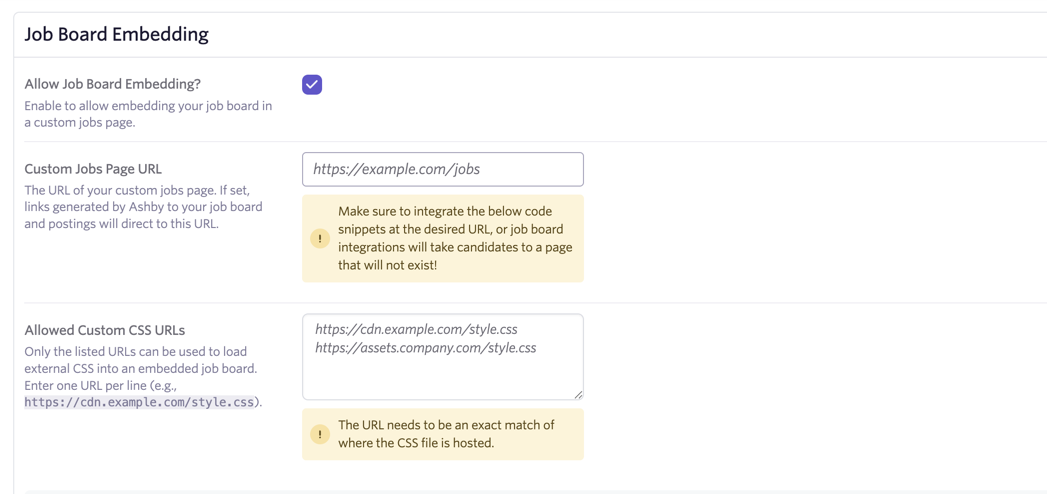Screen dimensions: 1047x494
Task: Click the grey panel at the bottom edge
Action: 535,492
